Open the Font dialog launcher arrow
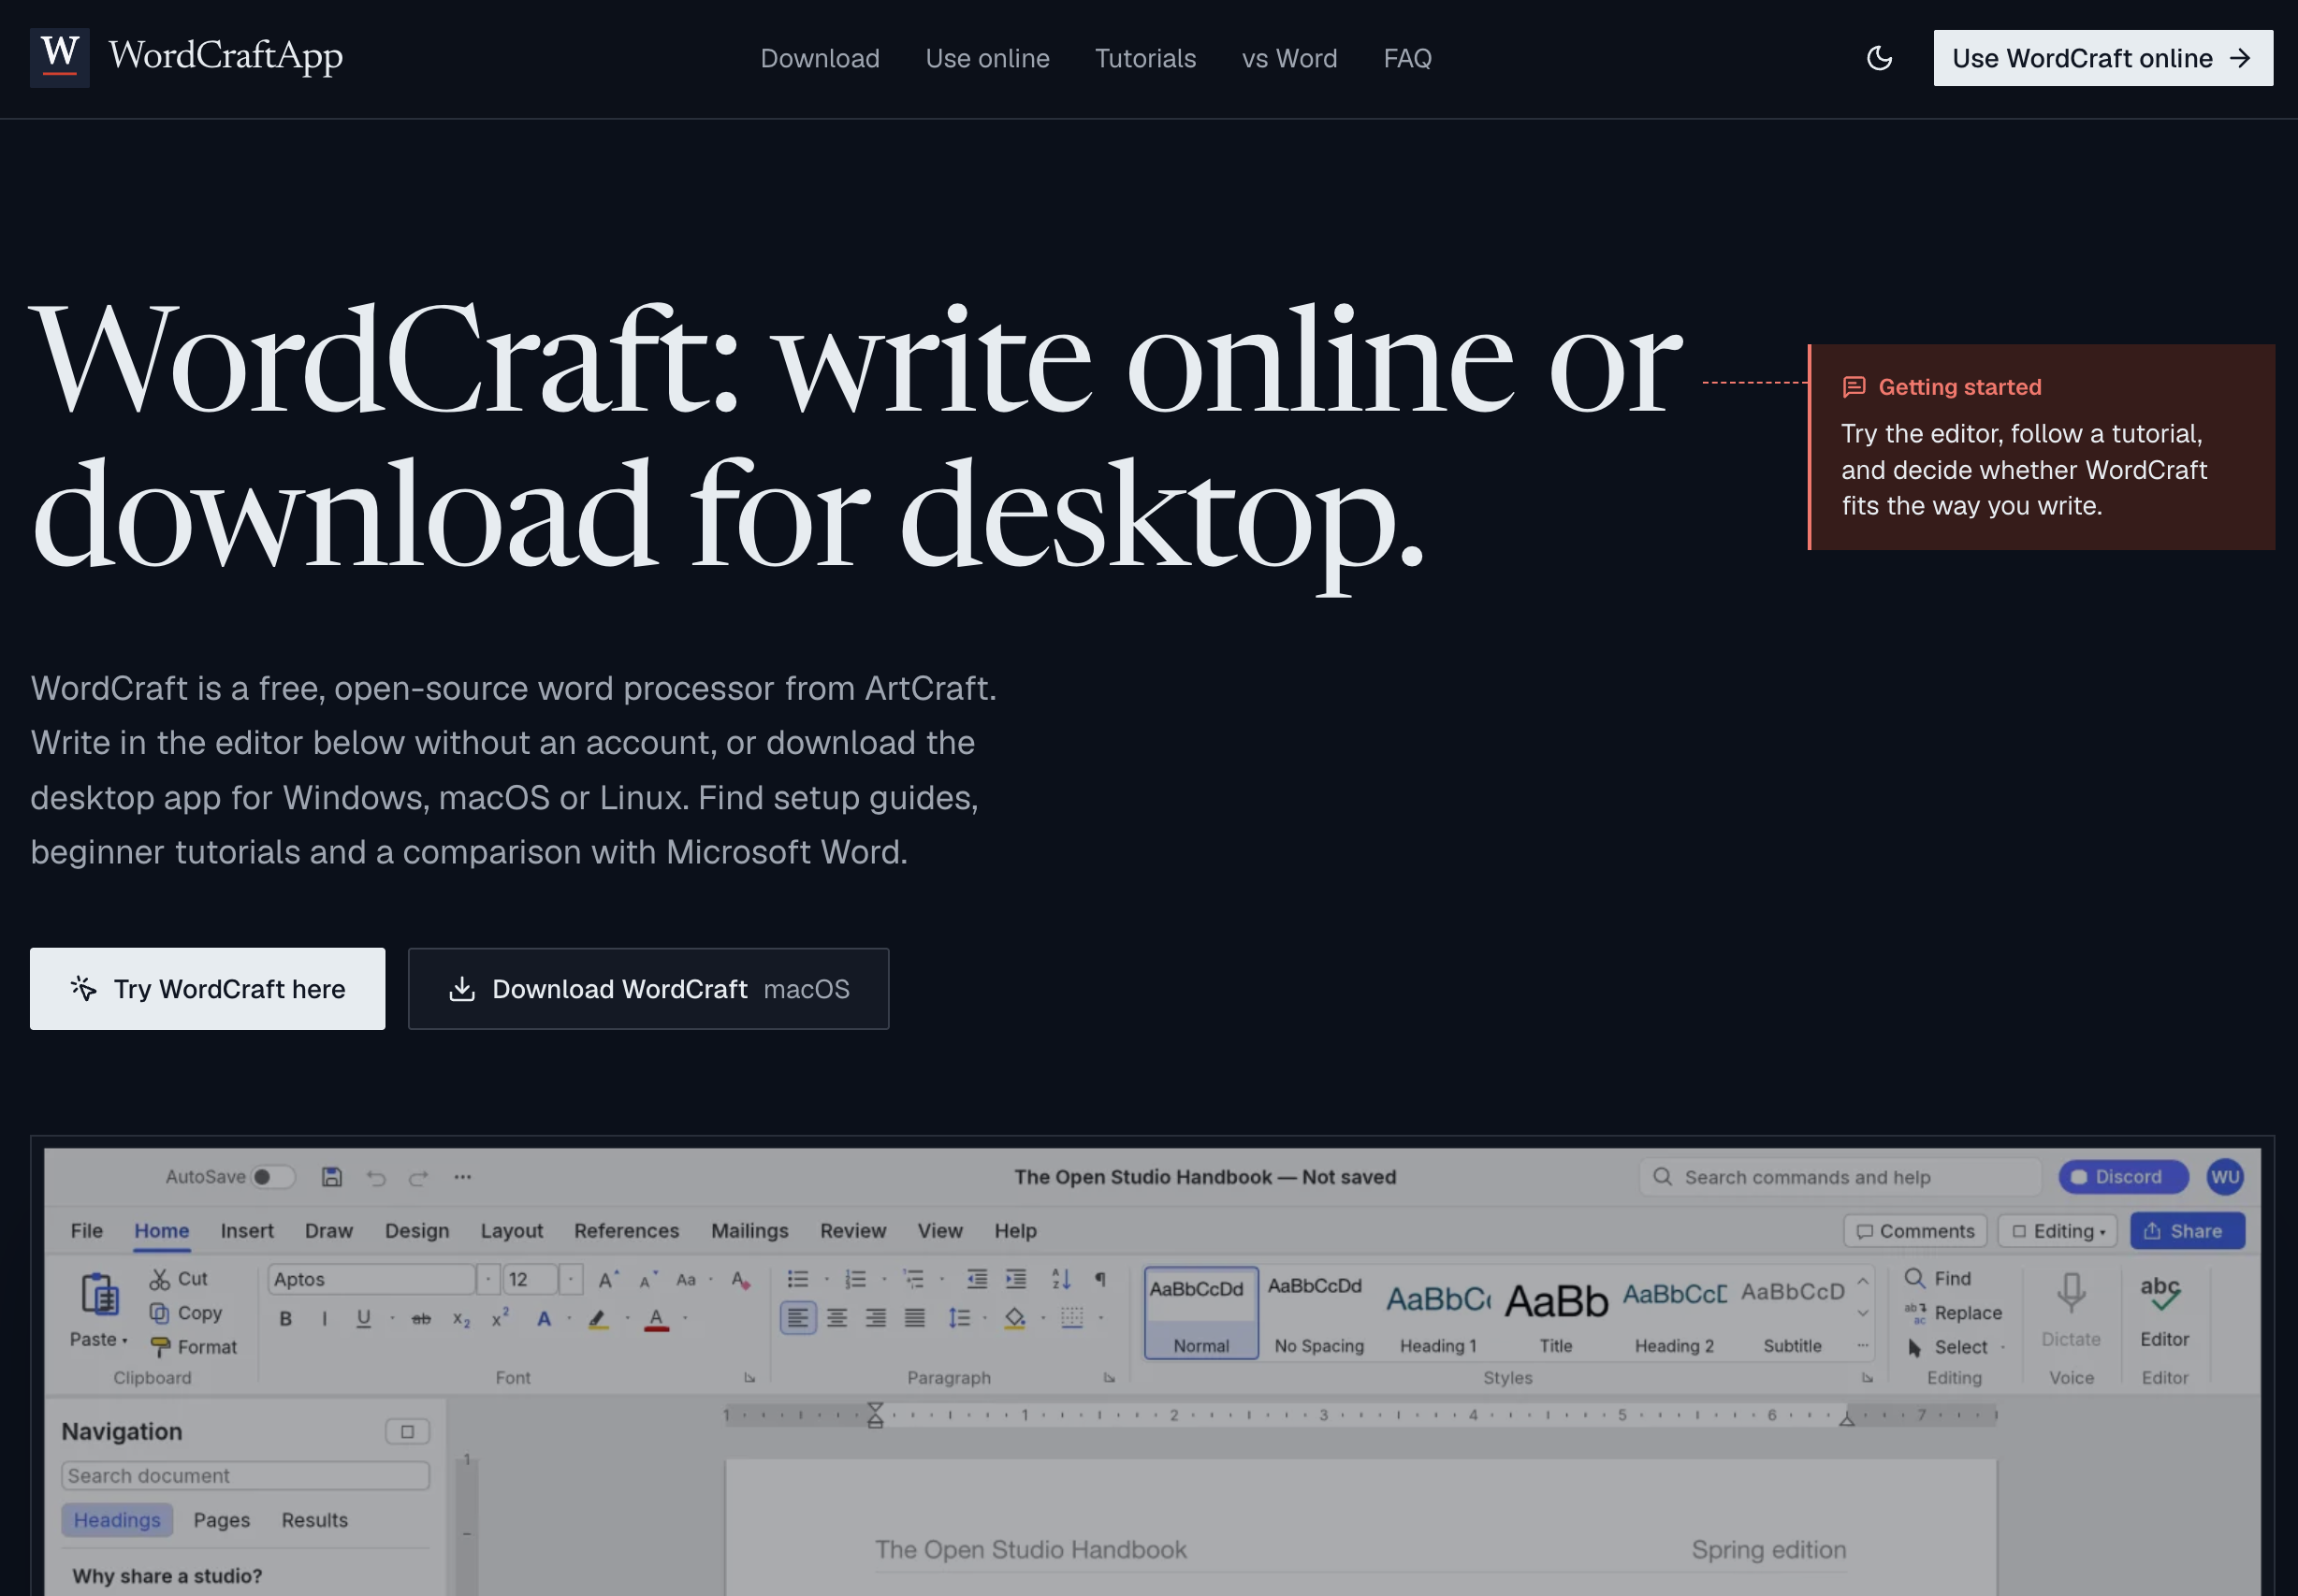The width and height of the screenshot is (2298, 1596). coord(749,1378)
